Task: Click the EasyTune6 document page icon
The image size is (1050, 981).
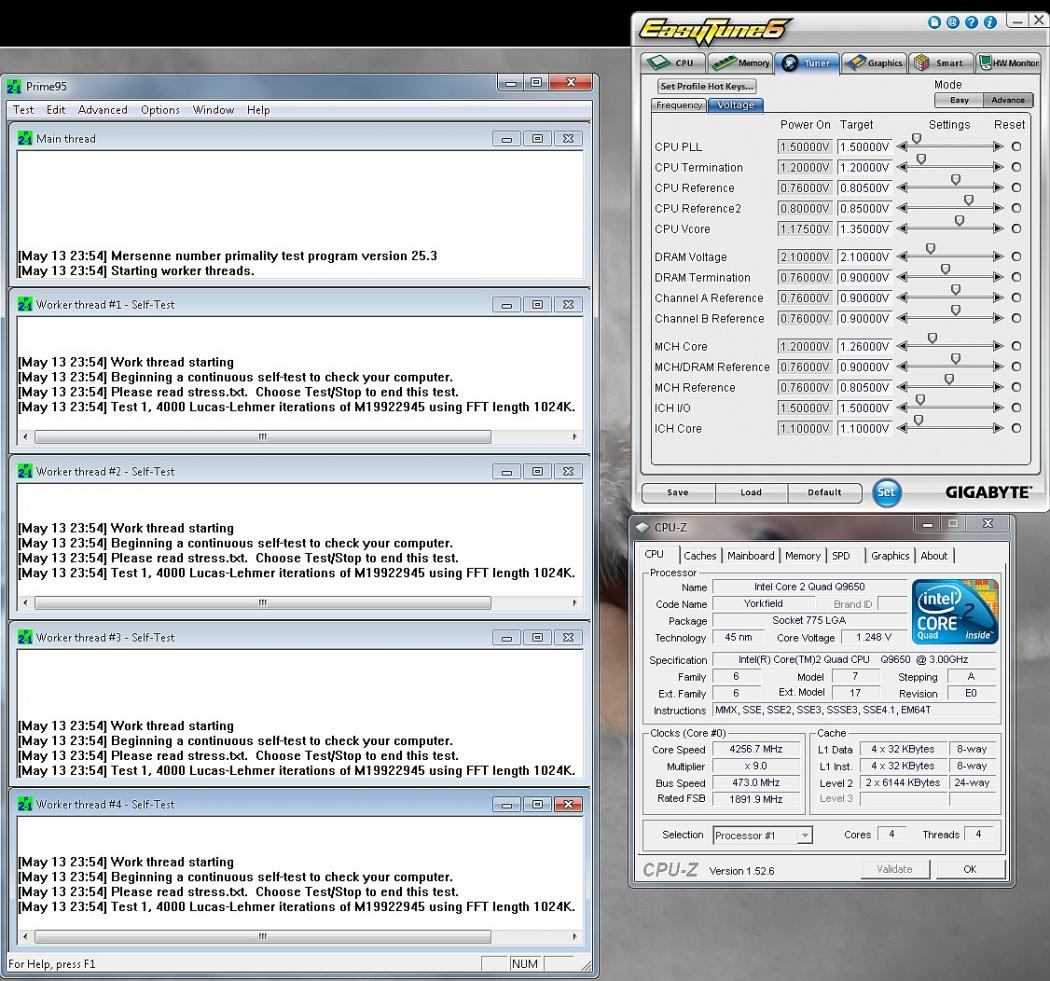Action: (x=934, y=23)
